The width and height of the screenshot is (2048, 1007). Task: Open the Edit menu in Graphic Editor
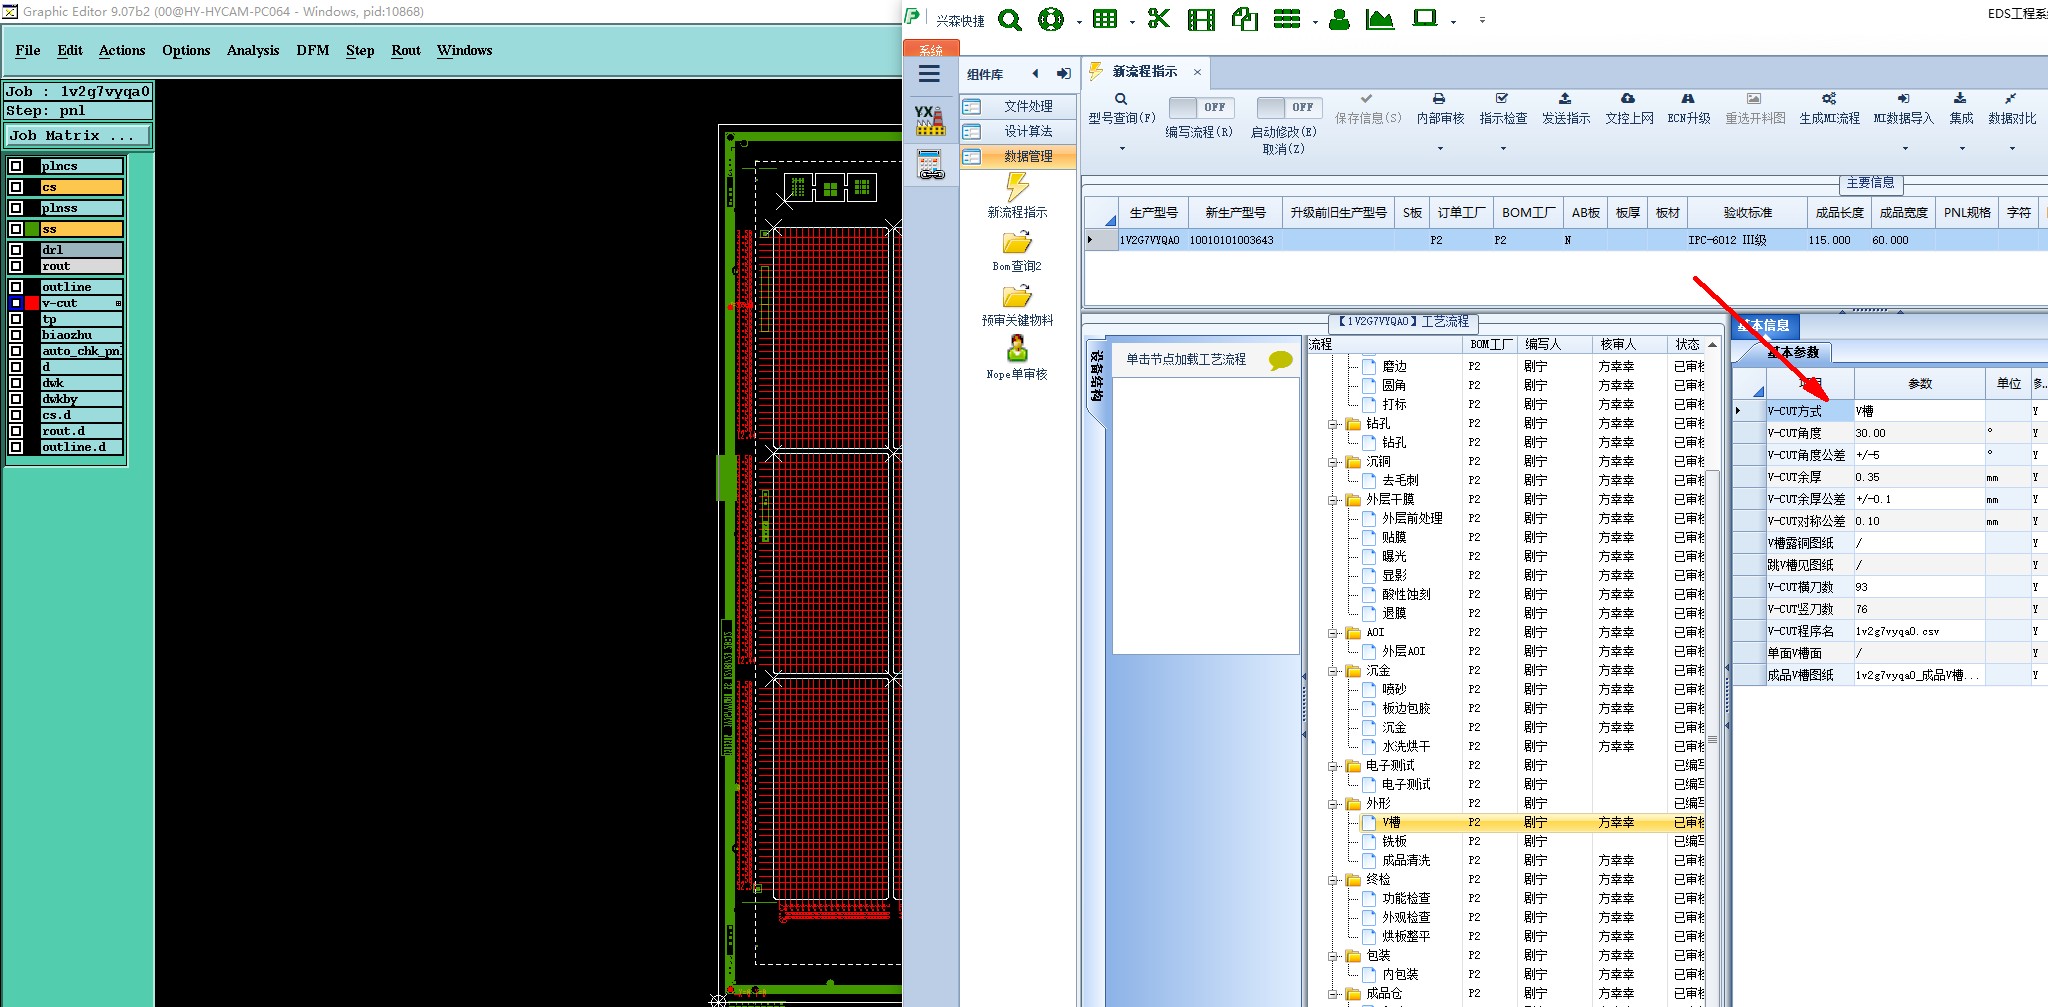point(70,50)
